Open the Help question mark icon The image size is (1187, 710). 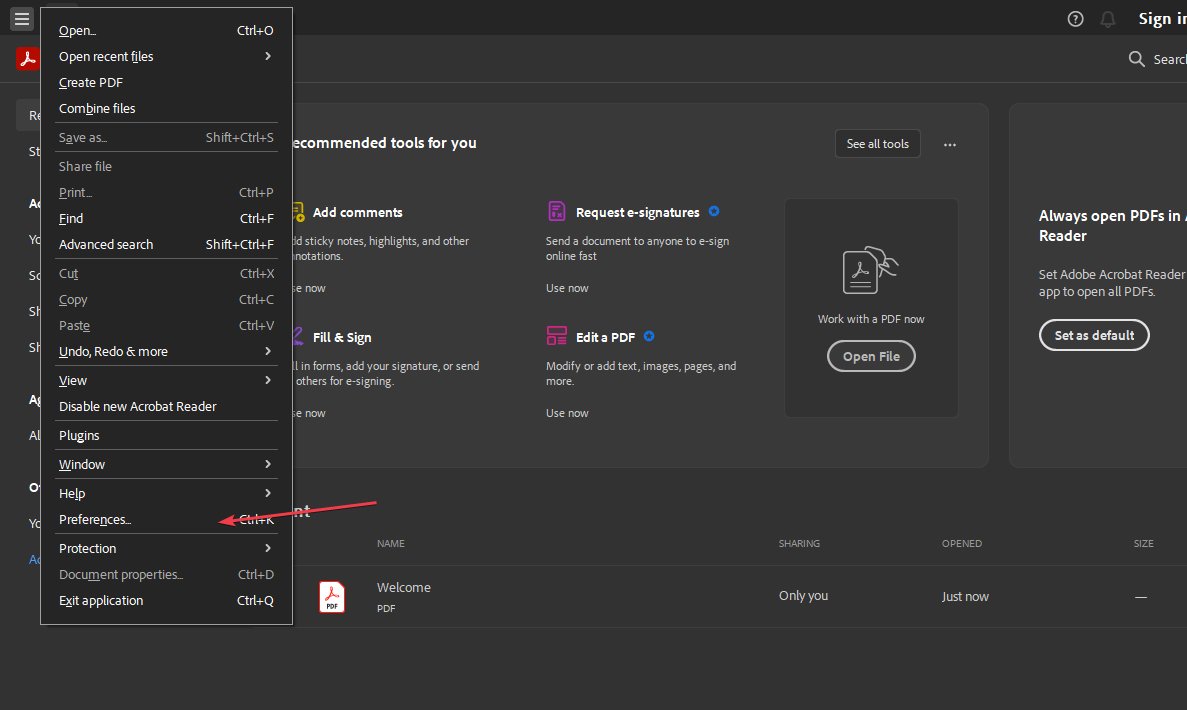(x=1075, y=19)
